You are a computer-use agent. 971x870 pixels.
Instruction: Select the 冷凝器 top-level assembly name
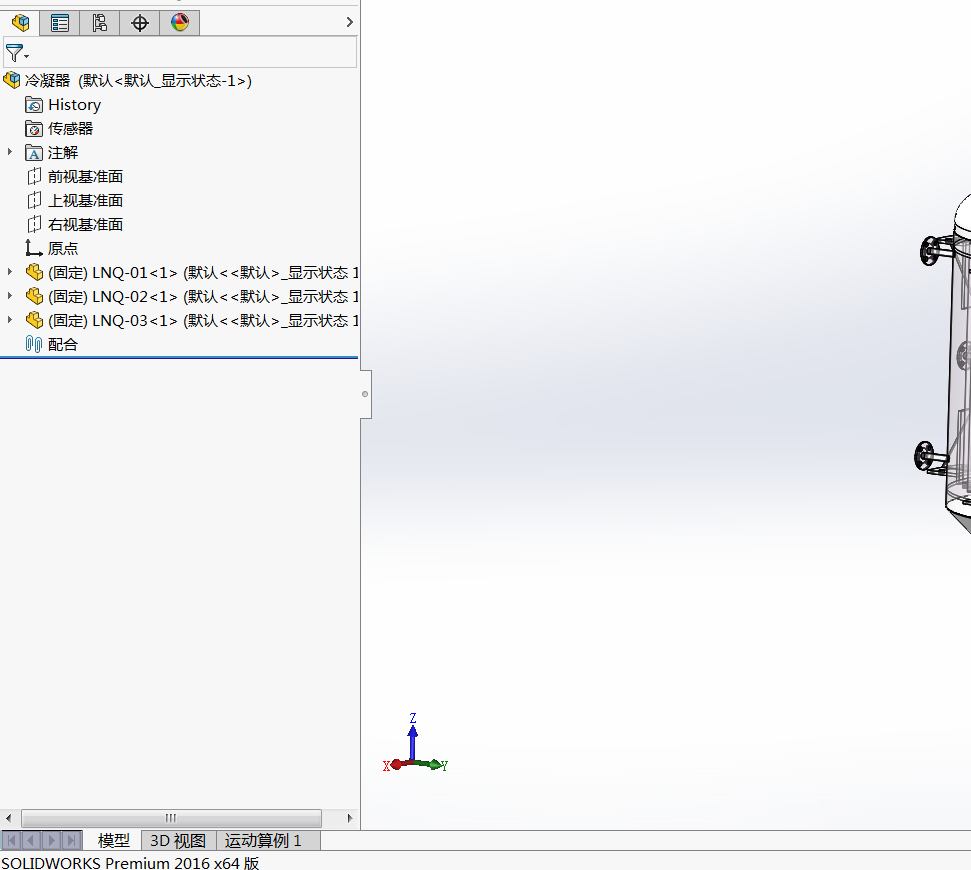[48, 80]
